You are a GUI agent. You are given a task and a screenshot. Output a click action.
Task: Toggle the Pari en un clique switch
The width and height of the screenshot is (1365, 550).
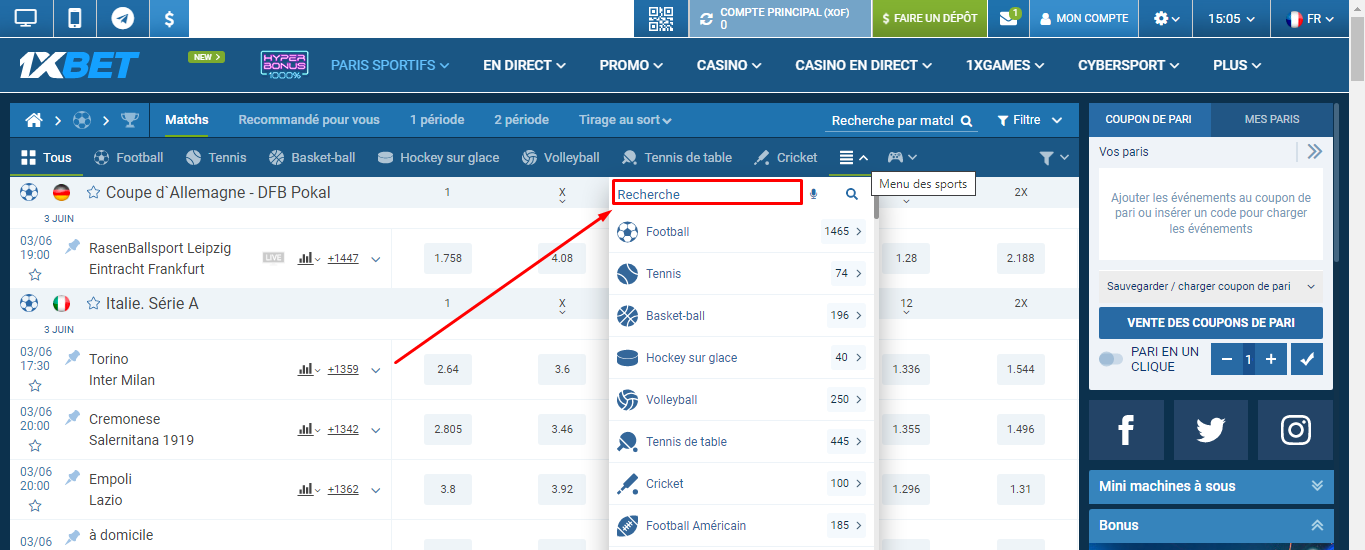(1111, 359)
